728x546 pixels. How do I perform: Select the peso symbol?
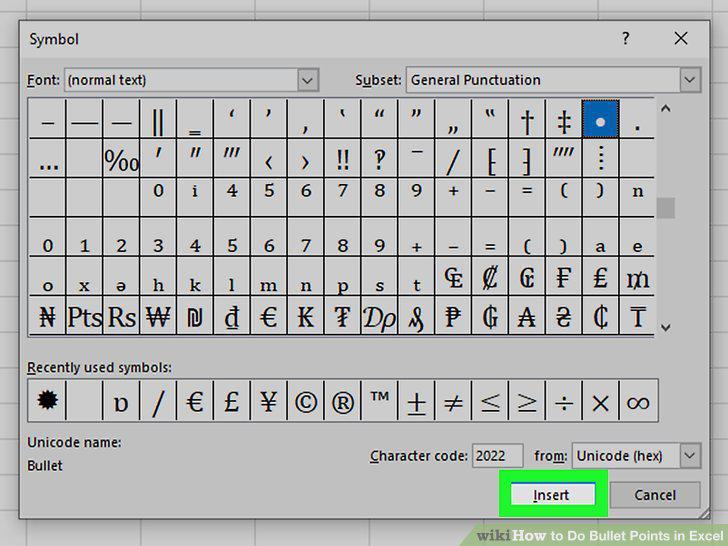(453, 317)
